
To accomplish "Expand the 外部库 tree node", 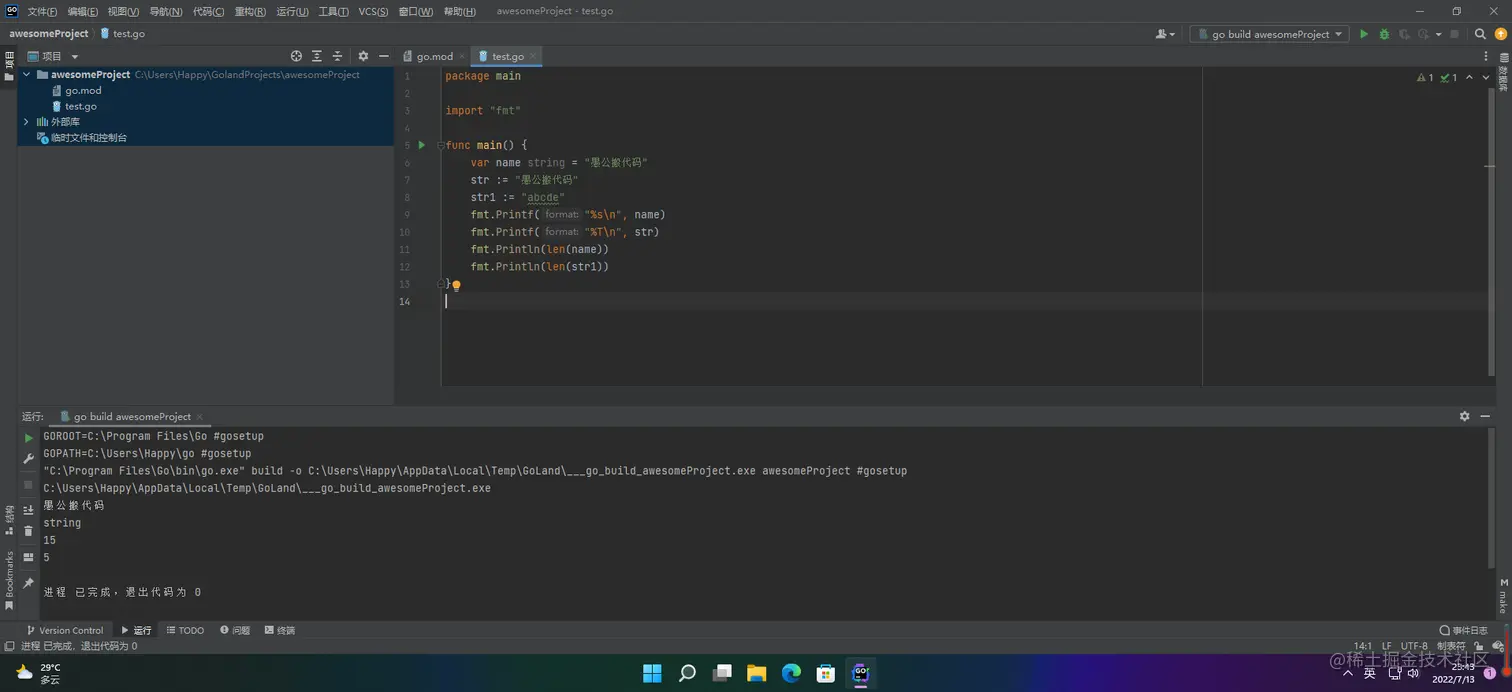I will [x=27, y=122].
